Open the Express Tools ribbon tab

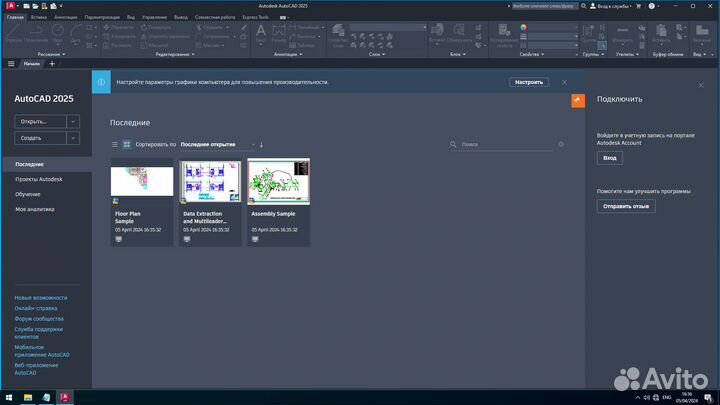255,17
